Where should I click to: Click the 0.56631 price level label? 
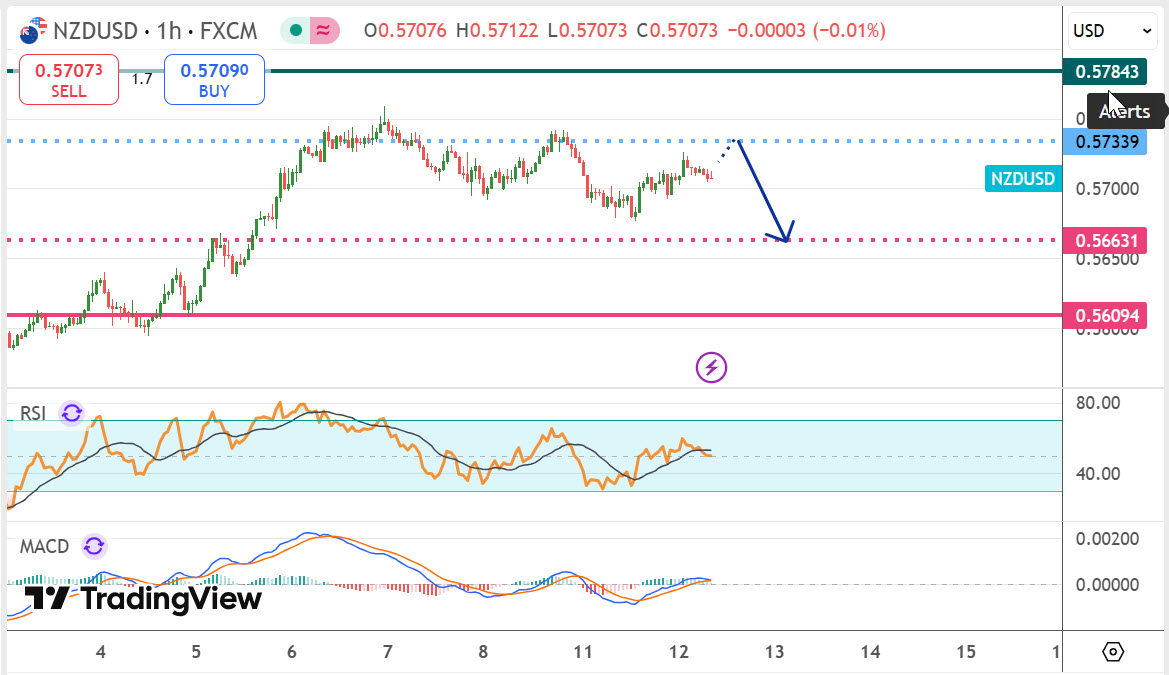point(1105,240)
